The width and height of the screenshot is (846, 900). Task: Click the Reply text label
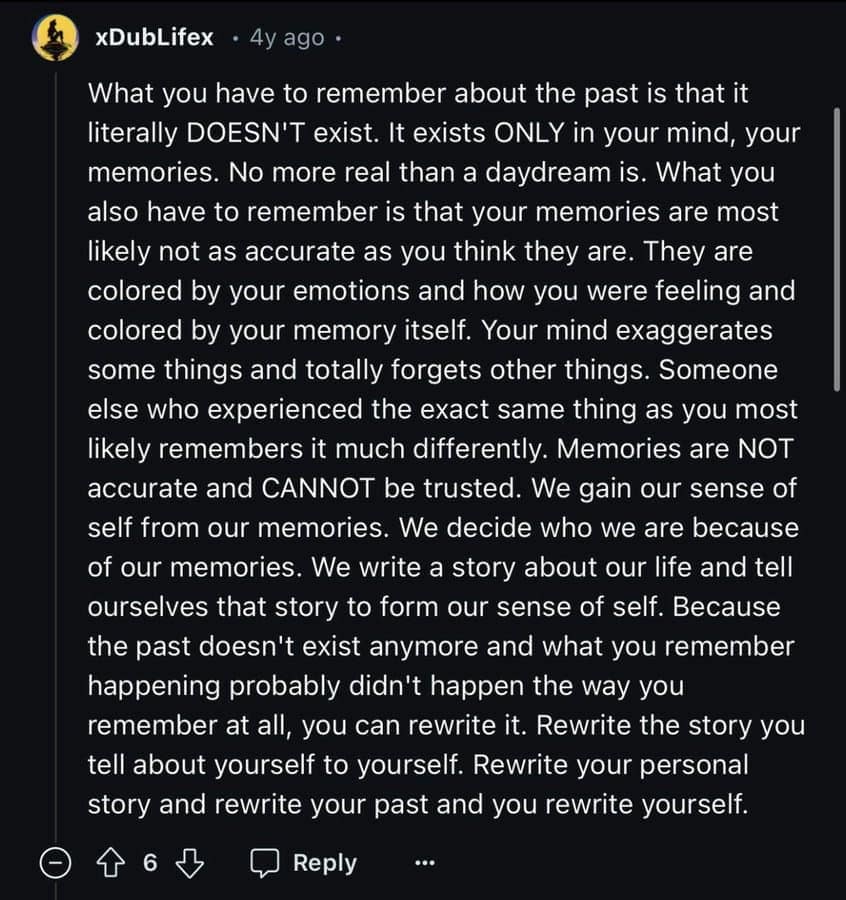coord(324,862)
